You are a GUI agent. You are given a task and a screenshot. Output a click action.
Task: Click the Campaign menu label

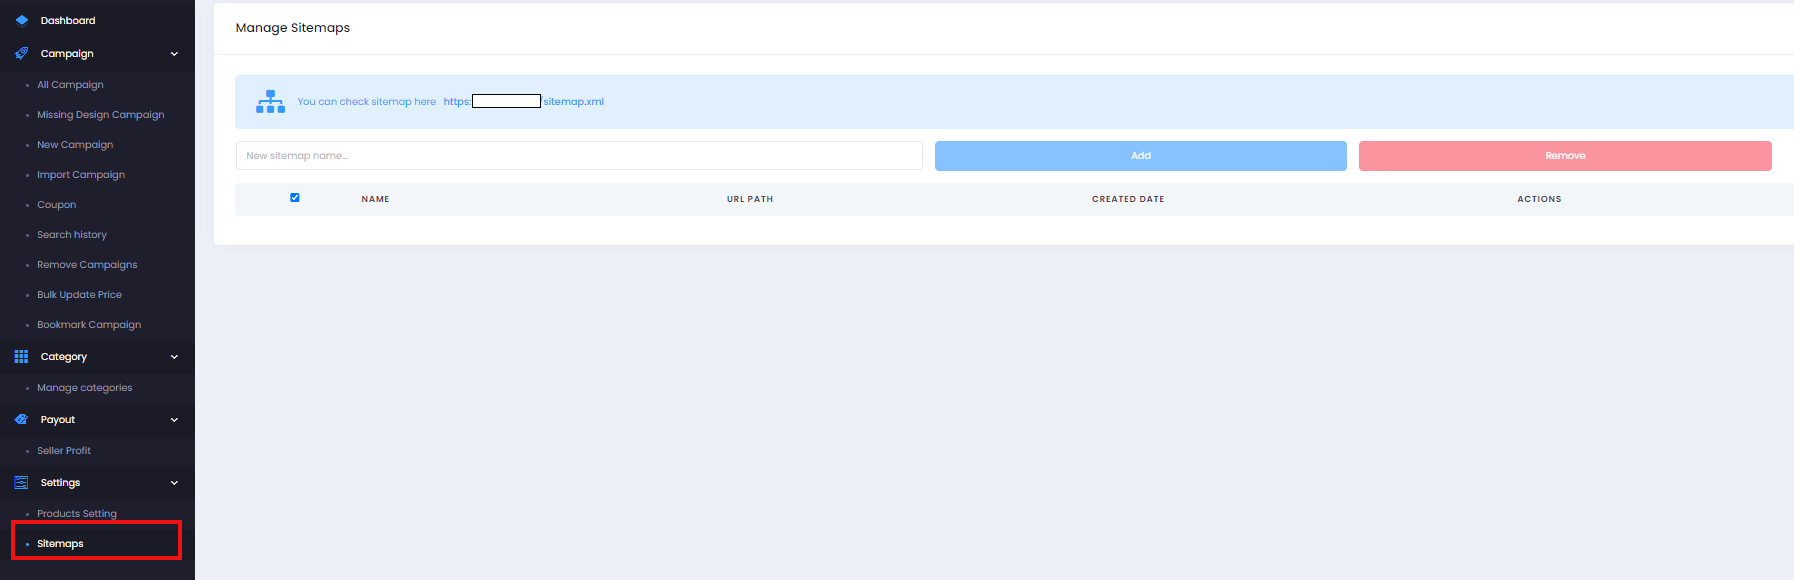coord(67,54)
